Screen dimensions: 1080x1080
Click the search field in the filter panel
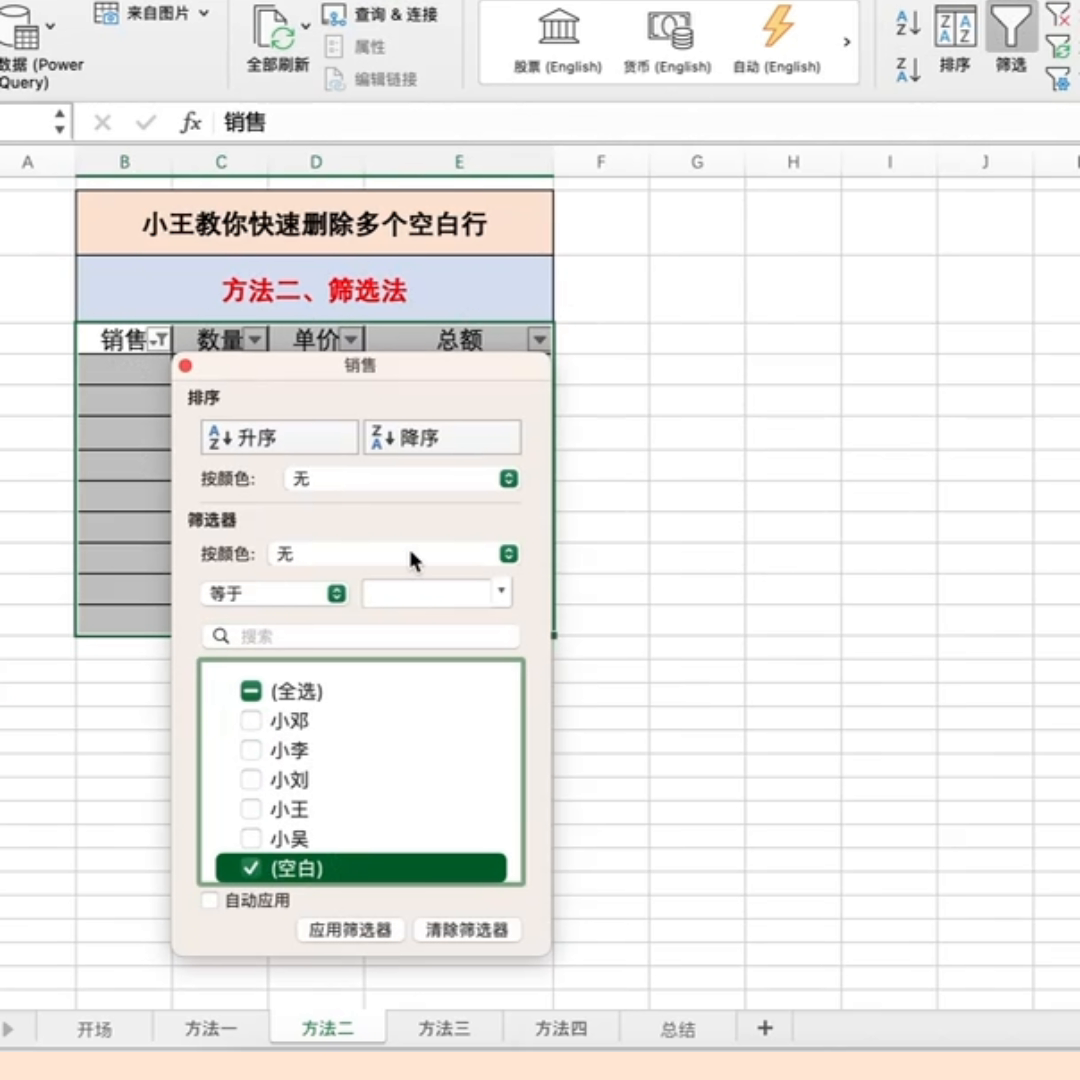pos(360,636)
